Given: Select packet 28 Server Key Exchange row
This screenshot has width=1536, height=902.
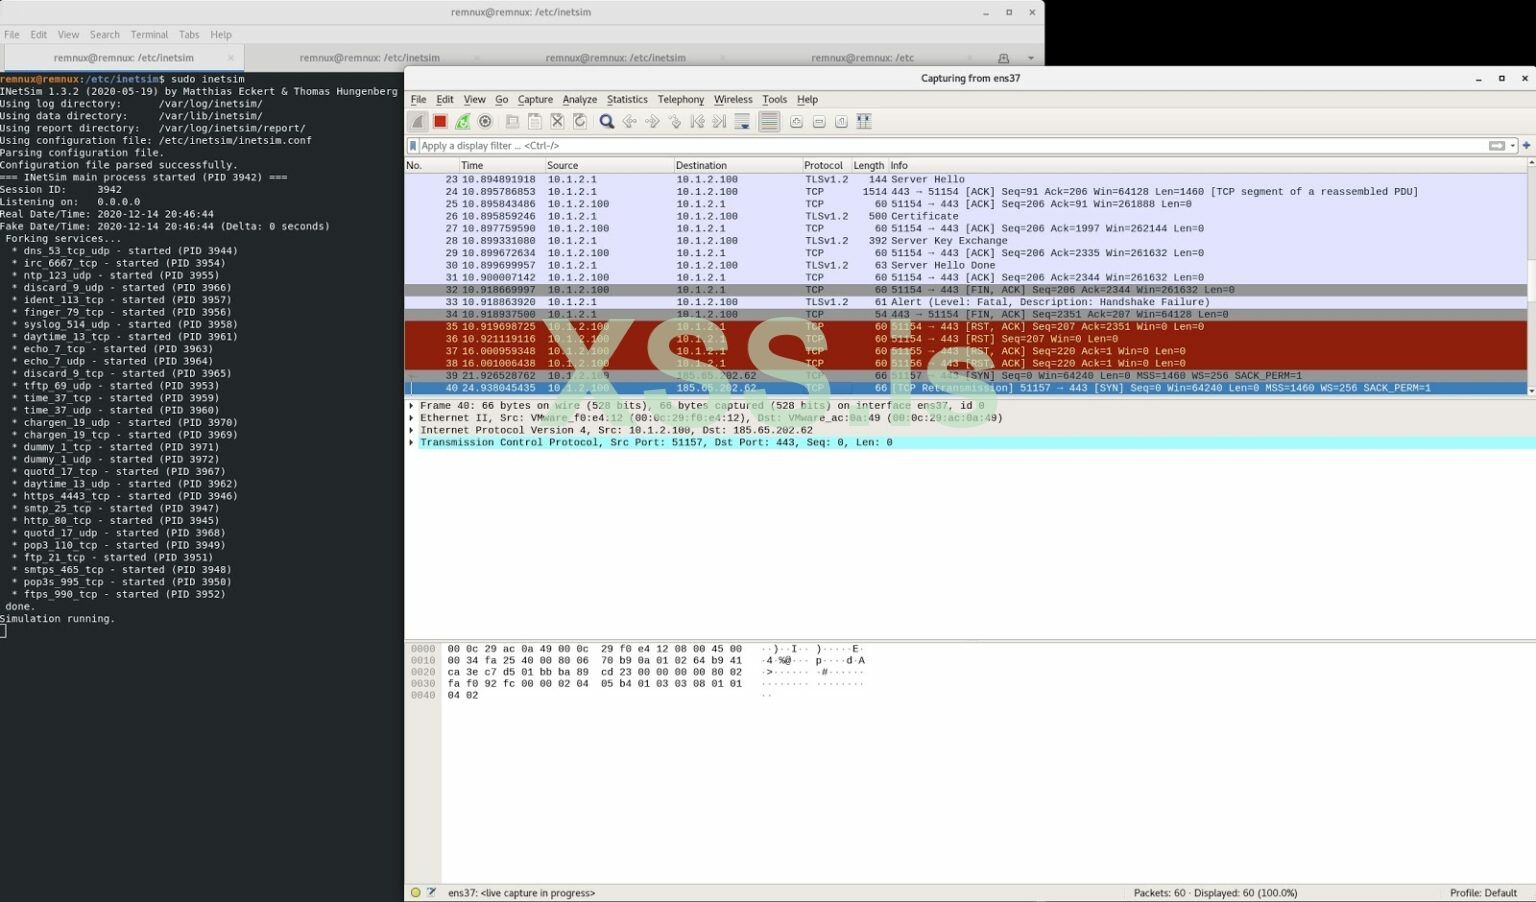Looking at the screenshot, I should (x=966, y=241).
